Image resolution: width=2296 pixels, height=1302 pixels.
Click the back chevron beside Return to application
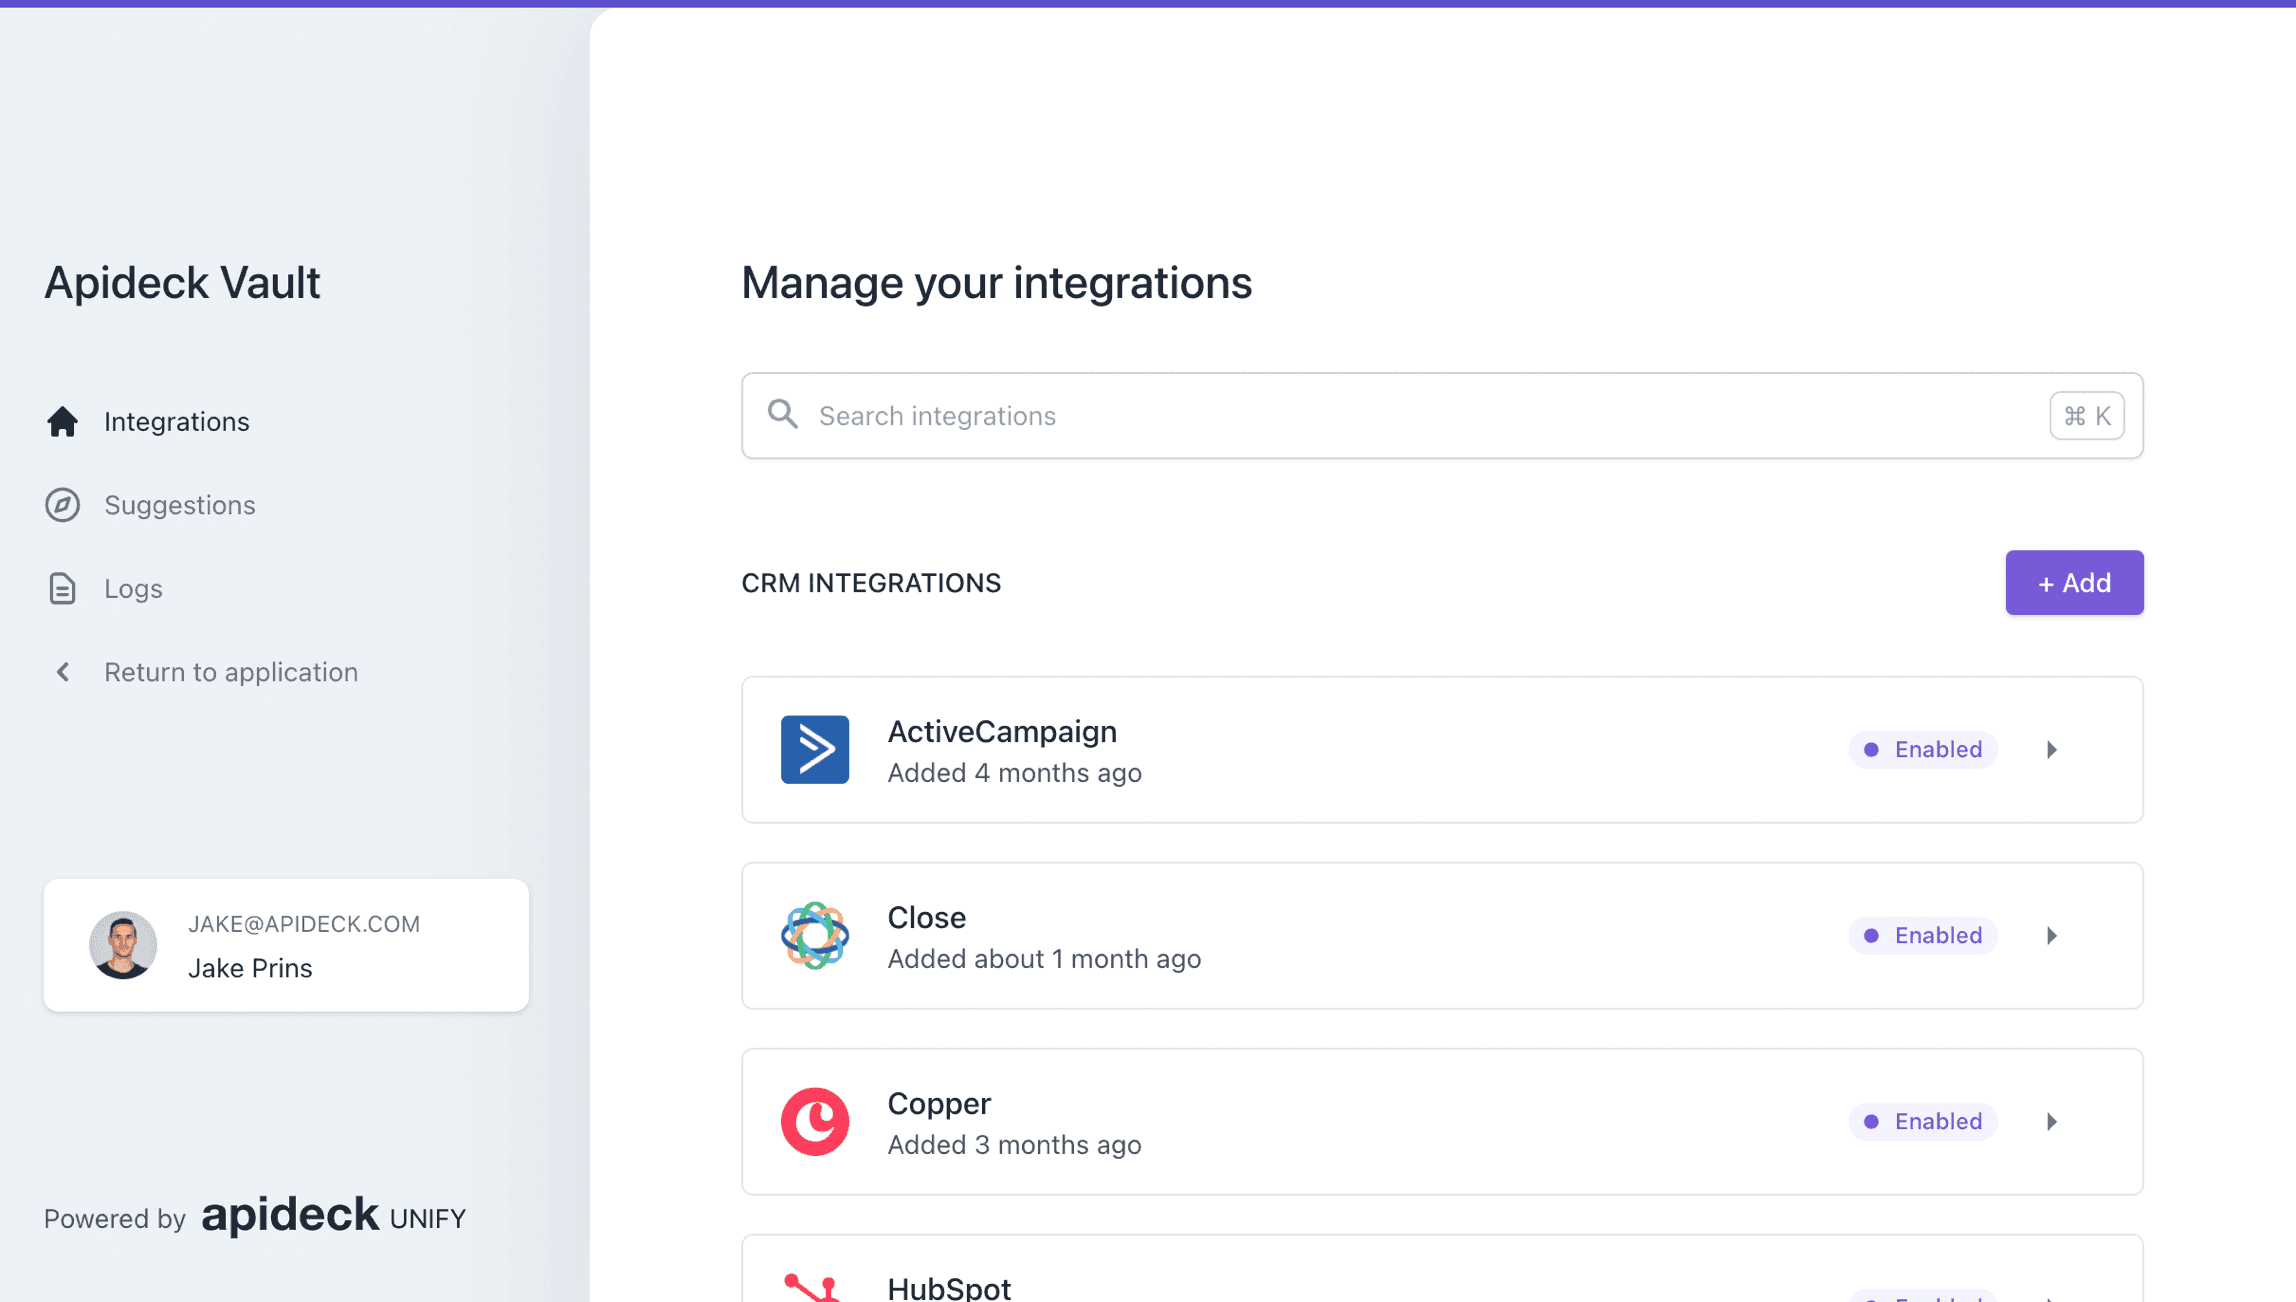(62, 672)
